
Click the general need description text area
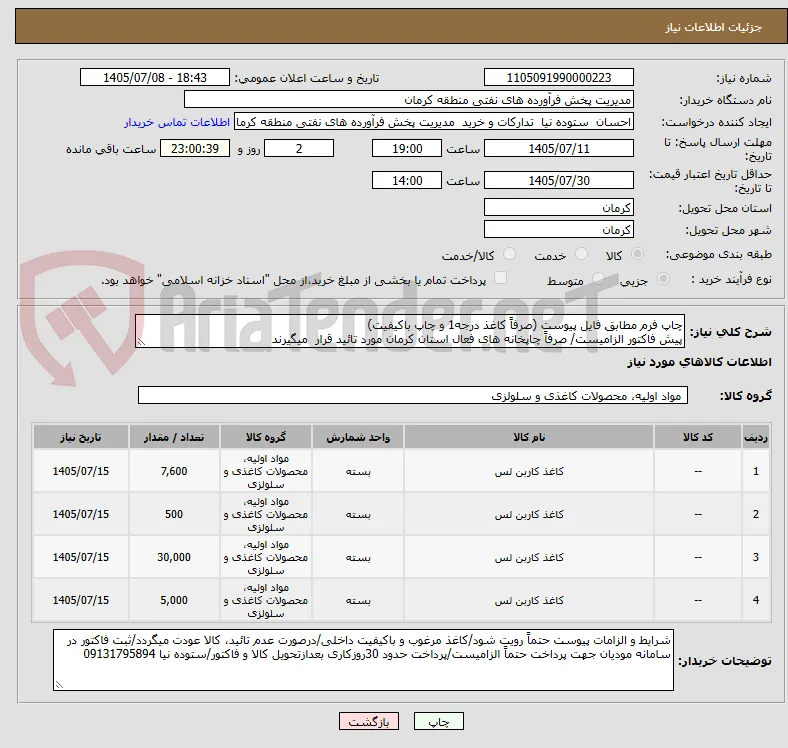point(410,331)
